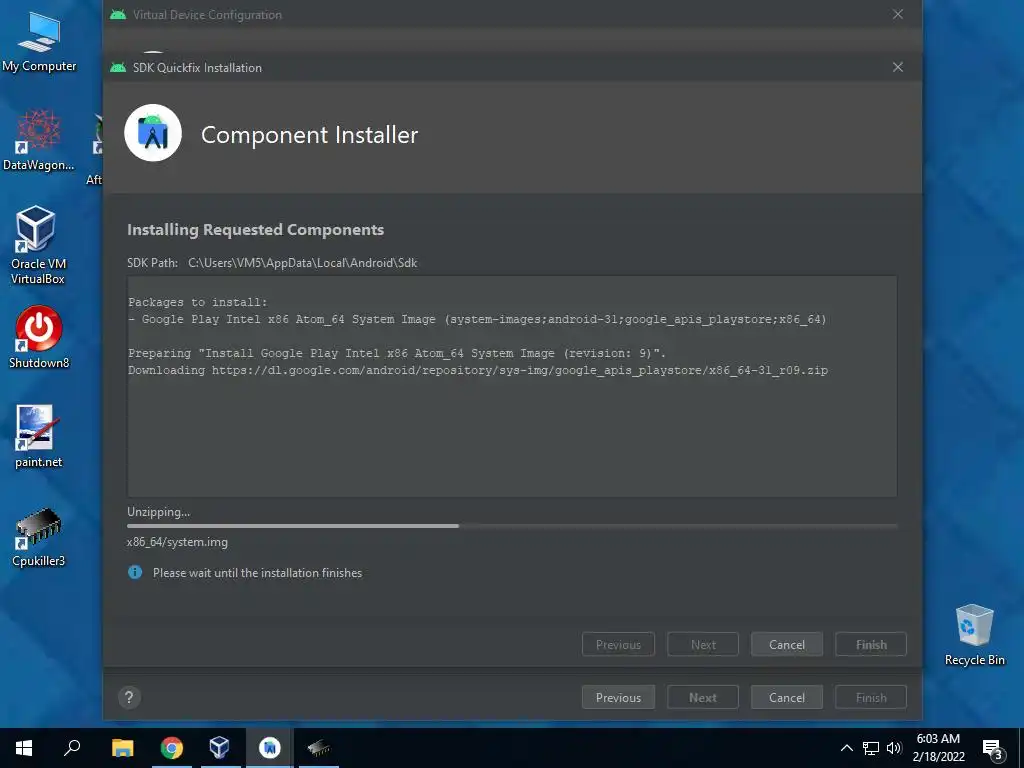This screenshot has height=768, width=1024.
Task: Click Previous in the Virtual Device Configuration window
Action: pos(618,697)
